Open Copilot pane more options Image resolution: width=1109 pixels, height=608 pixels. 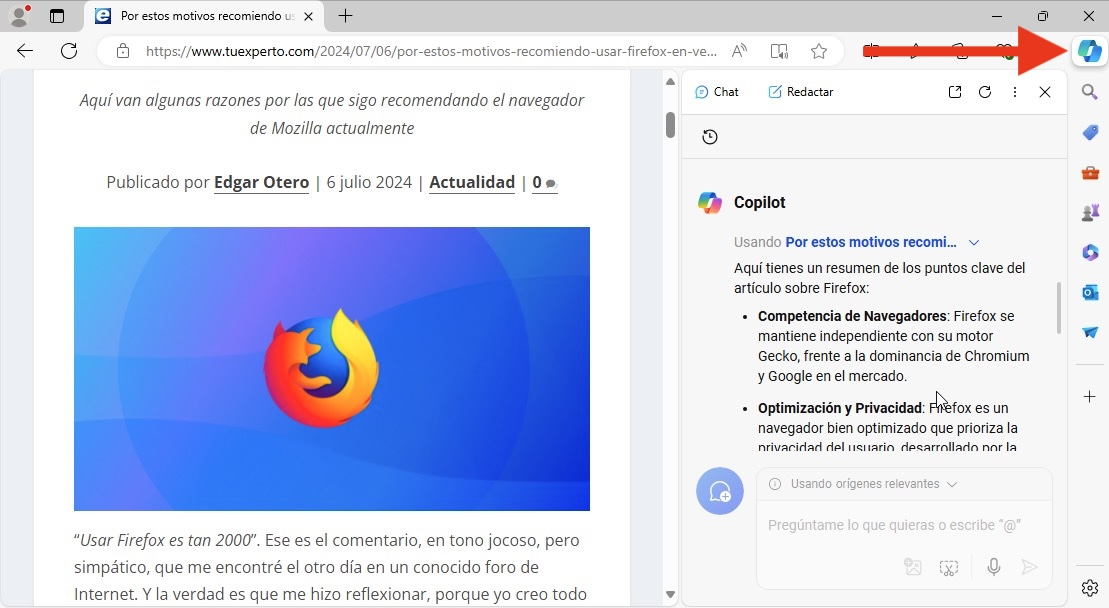pos(1015,92)
